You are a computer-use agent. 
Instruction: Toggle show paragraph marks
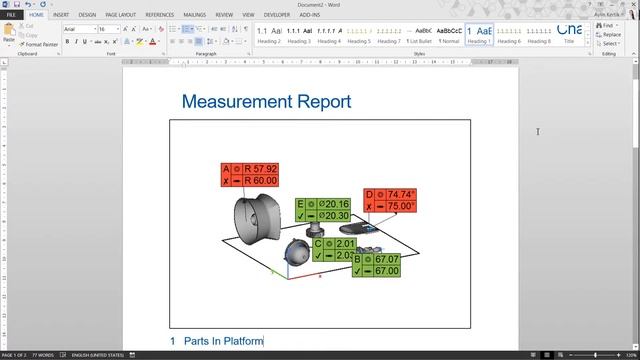click(x=246, y=29)
